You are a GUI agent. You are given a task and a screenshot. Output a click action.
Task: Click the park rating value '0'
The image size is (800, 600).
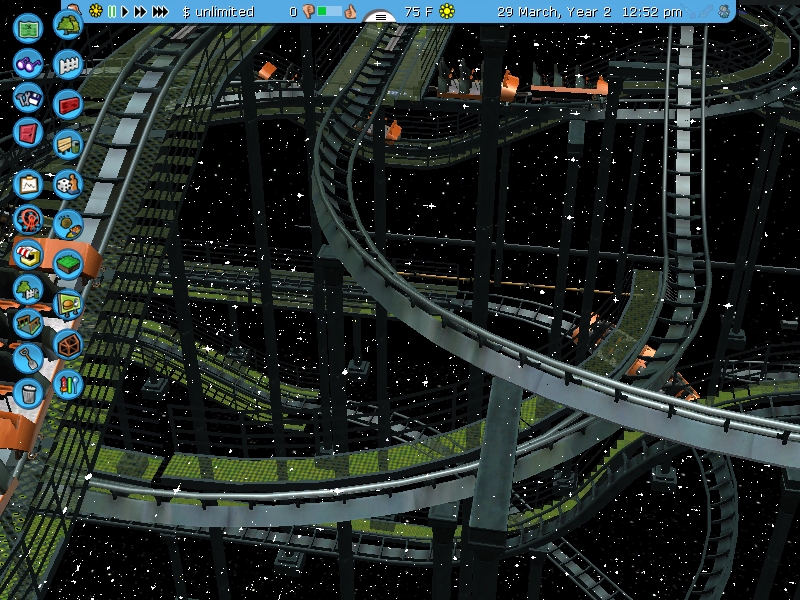293,12
